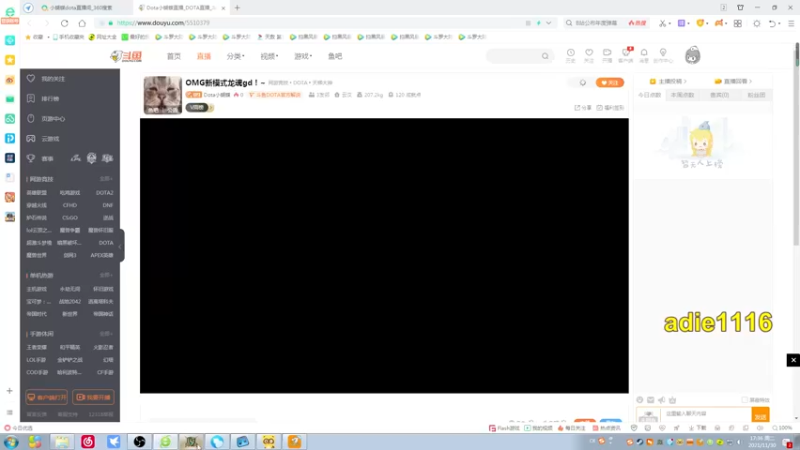Dismiss the black X overlay at right edge
Viewport: 800px width, 450px height.
point(793,360)
